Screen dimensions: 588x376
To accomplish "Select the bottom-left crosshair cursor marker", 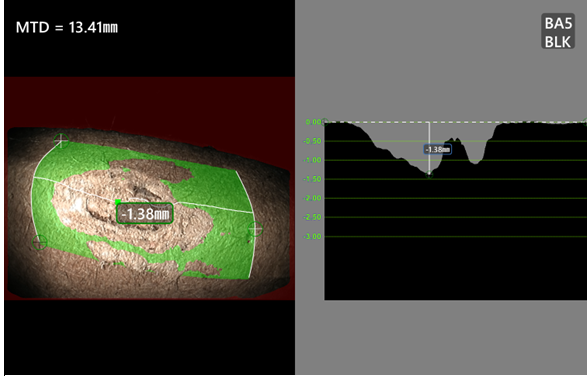I will click(x=39, y=243).
